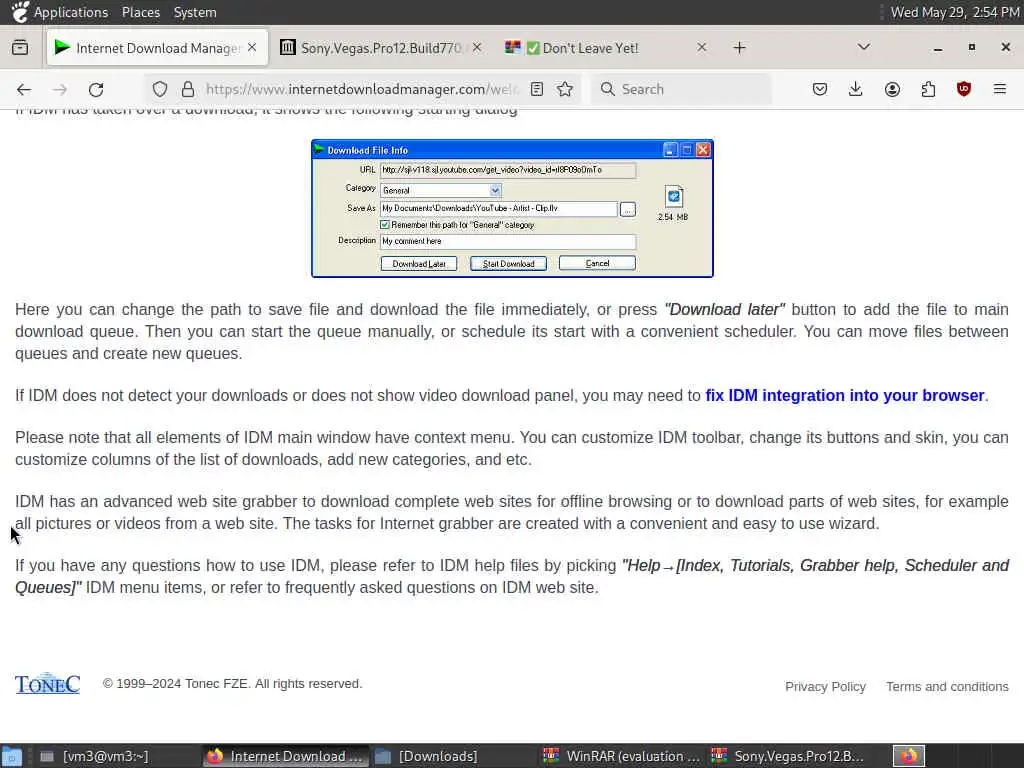Click the GNOME foot logo in top panel
The height and width of the screenshot is (768, 1024).
pyautogui.click(x=20, y=12)
